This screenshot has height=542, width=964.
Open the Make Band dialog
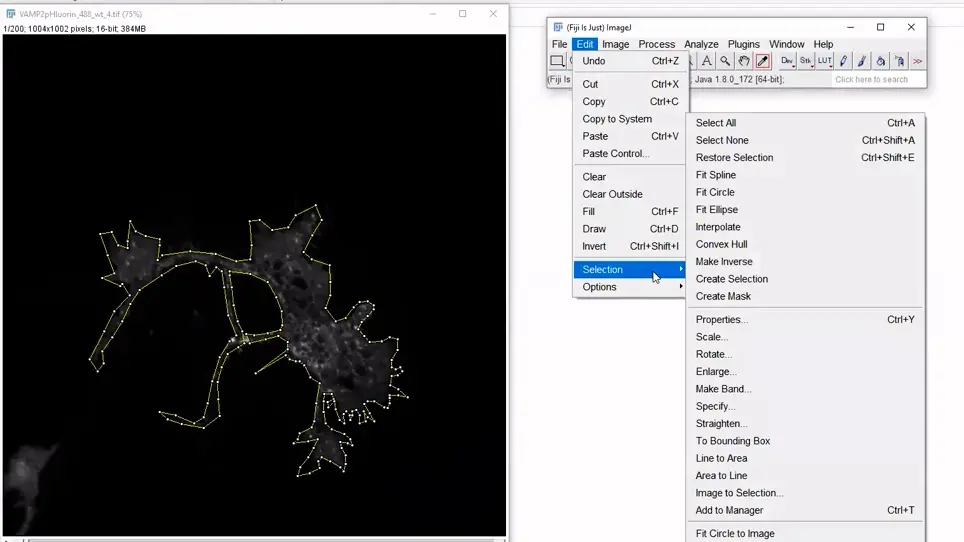tap(805, 389)
